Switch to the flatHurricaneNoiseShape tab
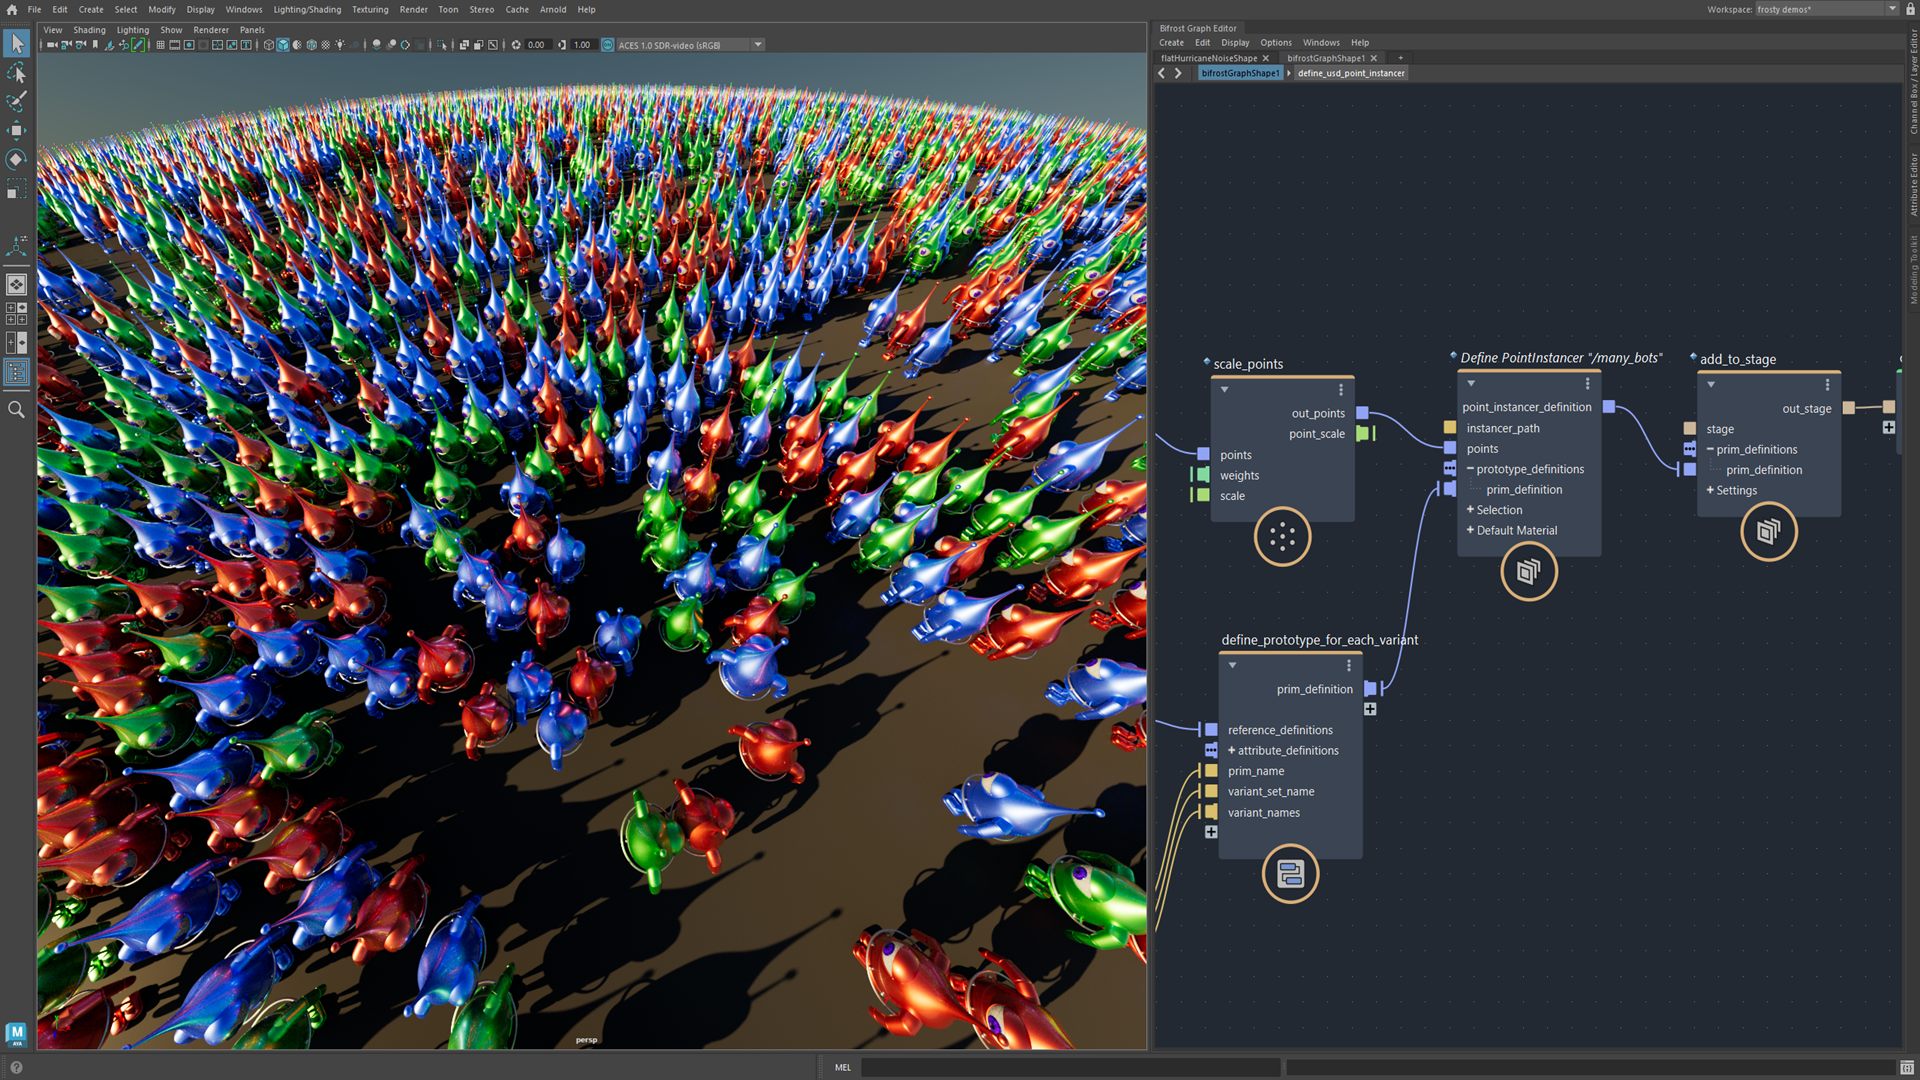Viewport: 1920px width, 1080px height. click(1210, 58)
